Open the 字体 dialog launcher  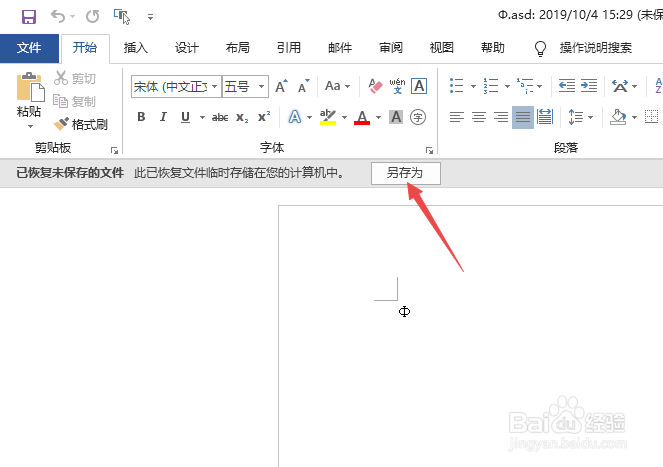(429, 150)
